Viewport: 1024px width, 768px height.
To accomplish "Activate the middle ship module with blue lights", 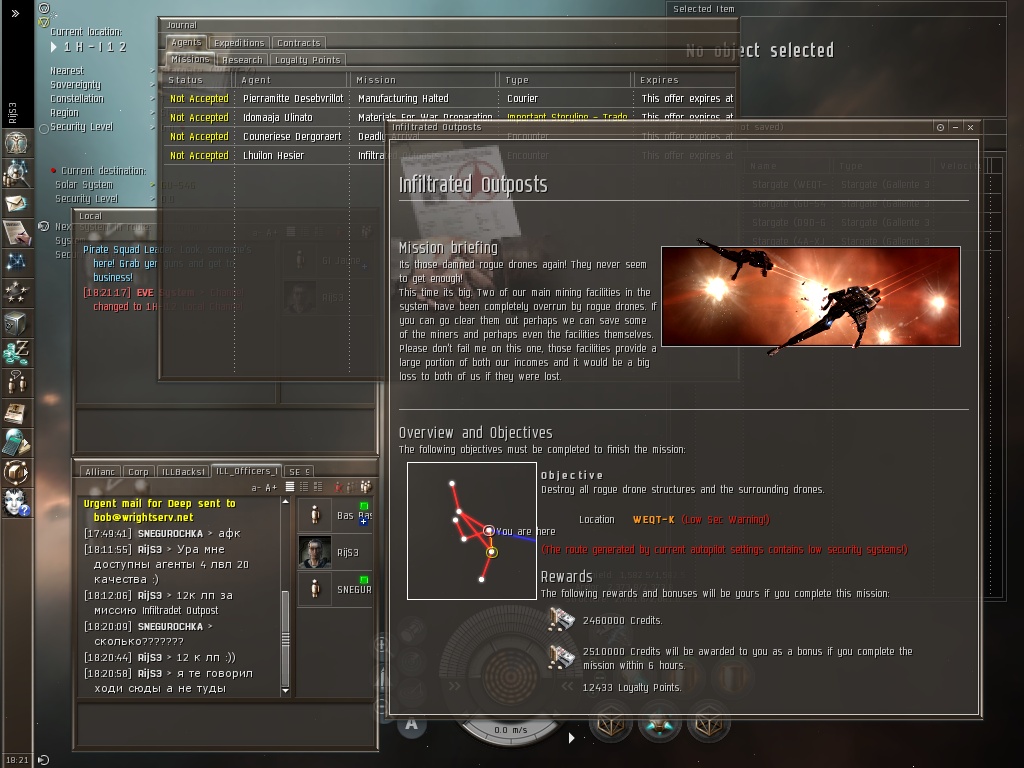I will pos(660,724).
